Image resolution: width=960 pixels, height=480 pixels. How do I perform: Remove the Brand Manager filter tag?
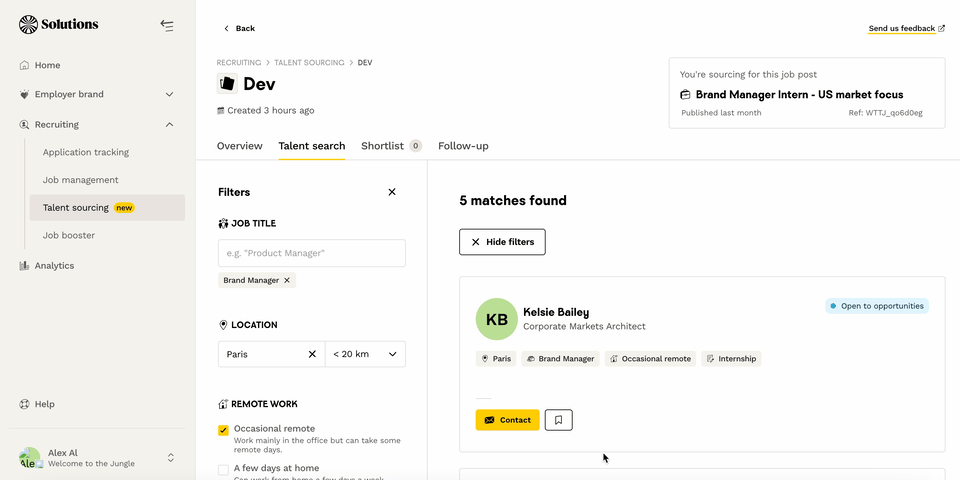tap(287, 281)
